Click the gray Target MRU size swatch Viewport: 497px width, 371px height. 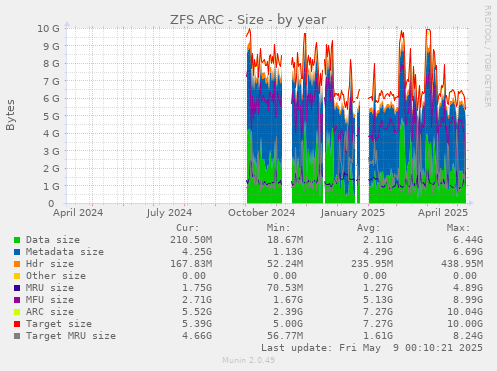pos(17,336)
